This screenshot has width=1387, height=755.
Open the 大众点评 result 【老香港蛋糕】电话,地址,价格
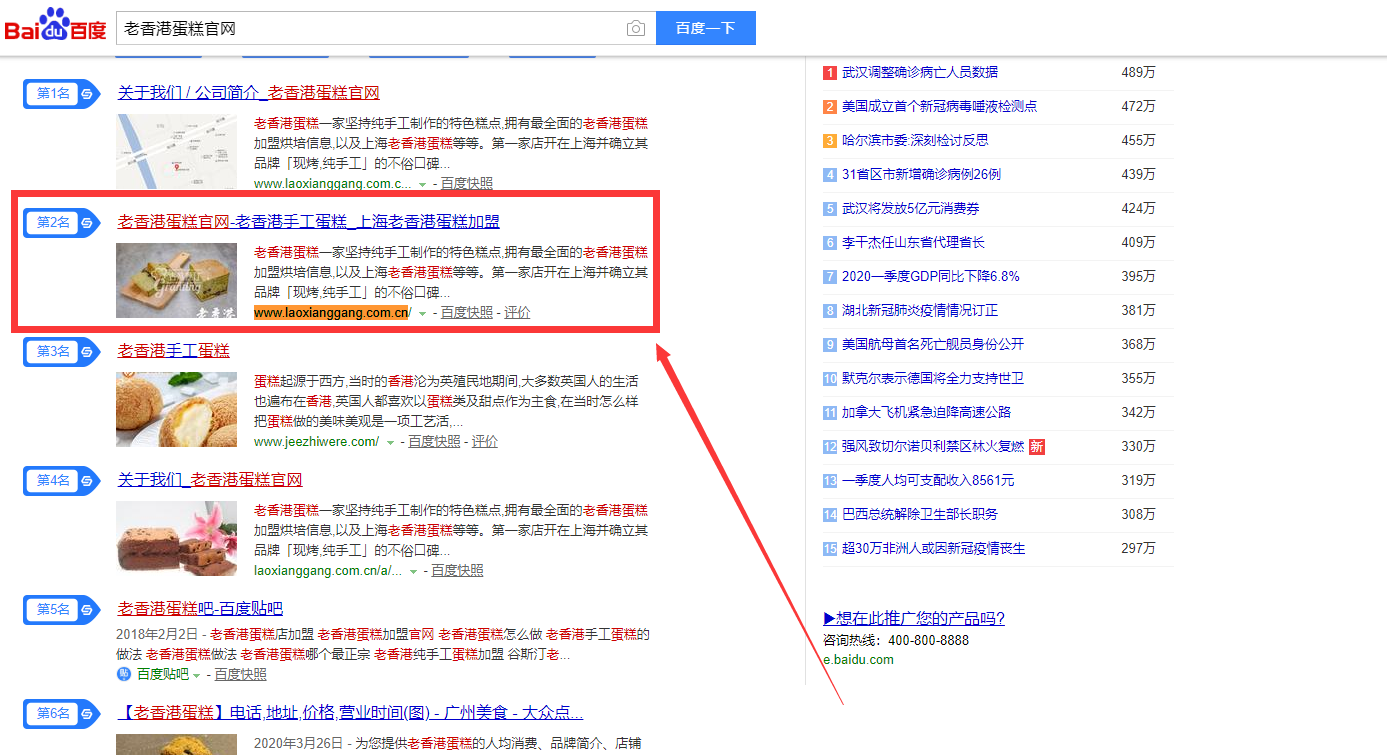[350, 713]
